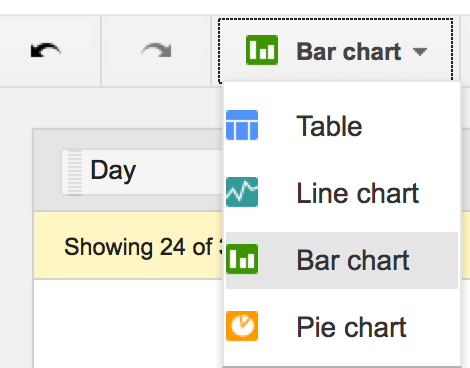
Task: Choose Line chart menu option
Action: 342,193
